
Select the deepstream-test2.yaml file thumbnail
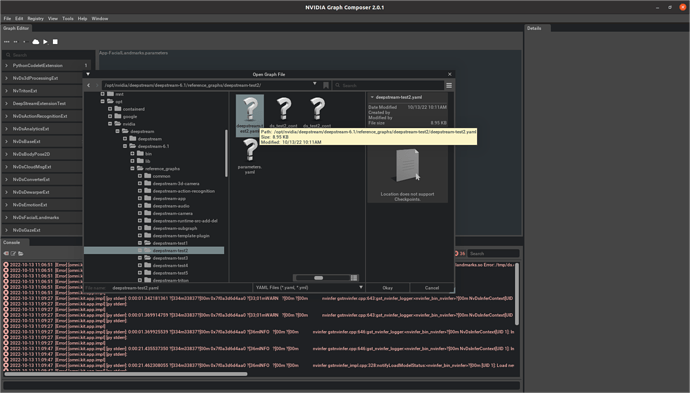click(x=250, y=115)
